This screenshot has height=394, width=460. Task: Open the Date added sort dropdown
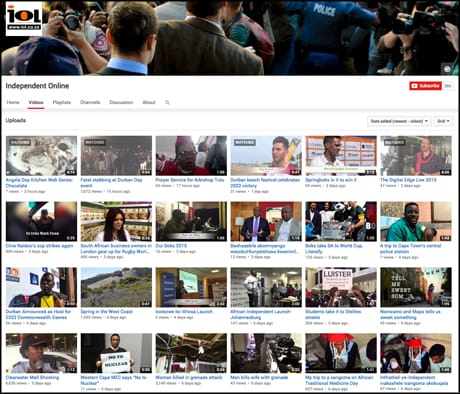tap(399, 121)
